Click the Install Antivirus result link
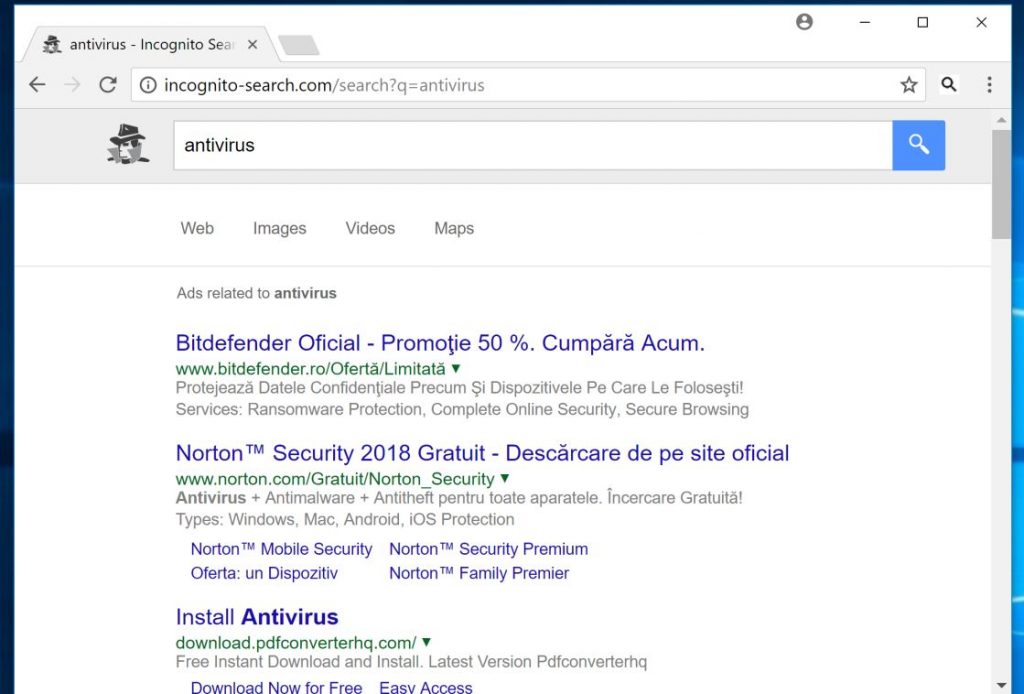Viewport: 1024px width, 694px height. [257, 616]
